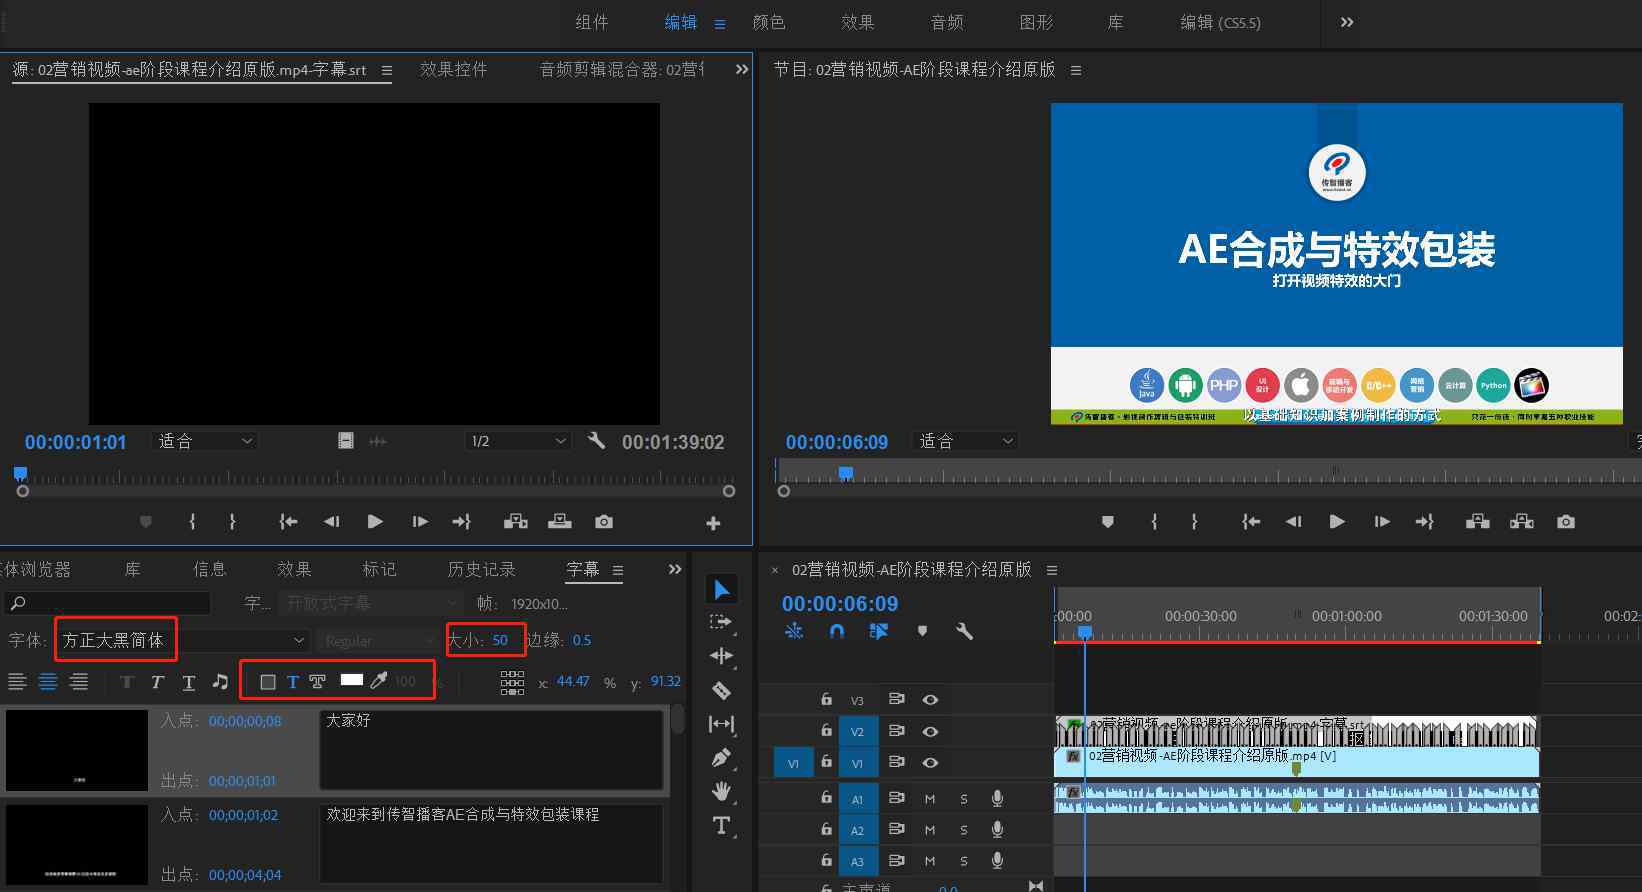
Task: Expand workspace overflow chevrons at top
Action: coord(1347,22)
